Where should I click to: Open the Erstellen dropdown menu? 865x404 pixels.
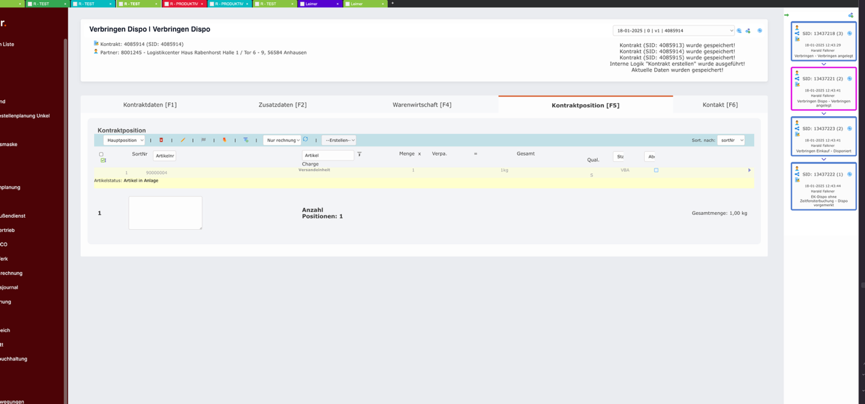click(x=339, y=140)
